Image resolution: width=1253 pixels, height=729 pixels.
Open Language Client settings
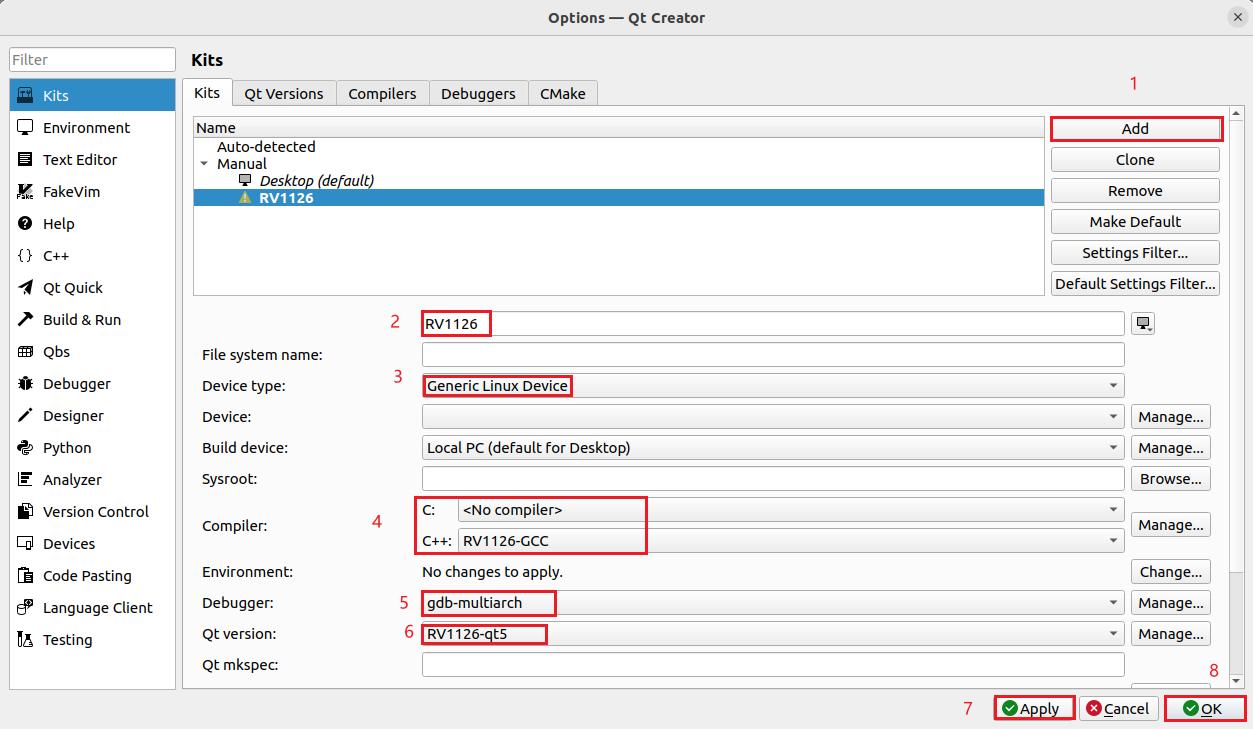[92, 608]
